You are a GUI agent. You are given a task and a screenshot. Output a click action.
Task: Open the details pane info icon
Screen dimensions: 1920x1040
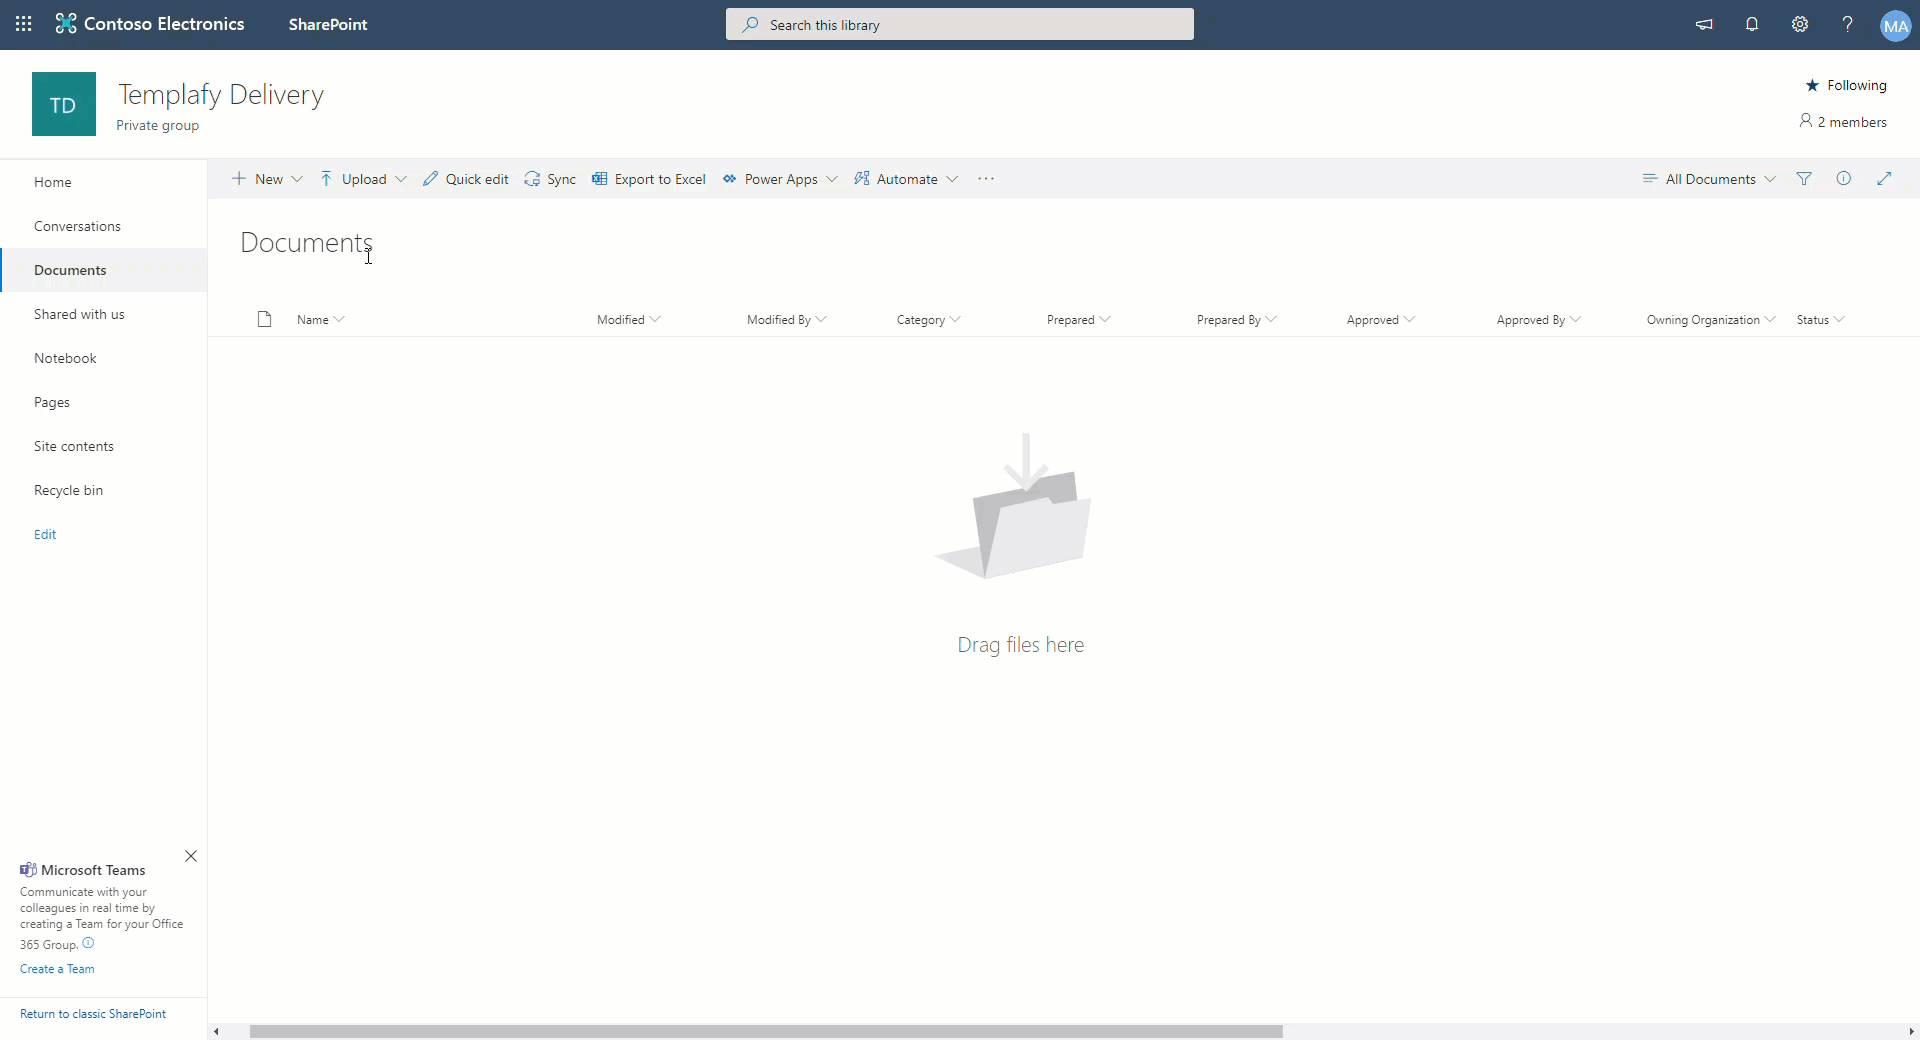point(1844,179)
